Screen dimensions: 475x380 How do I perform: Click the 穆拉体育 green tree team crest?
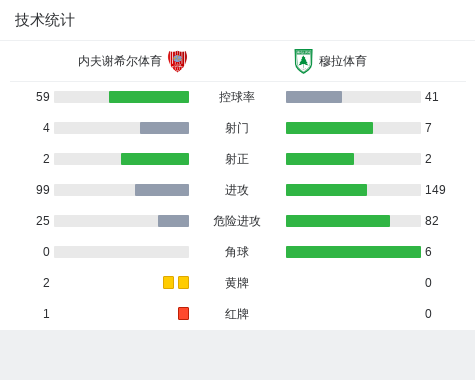(303, 61)
